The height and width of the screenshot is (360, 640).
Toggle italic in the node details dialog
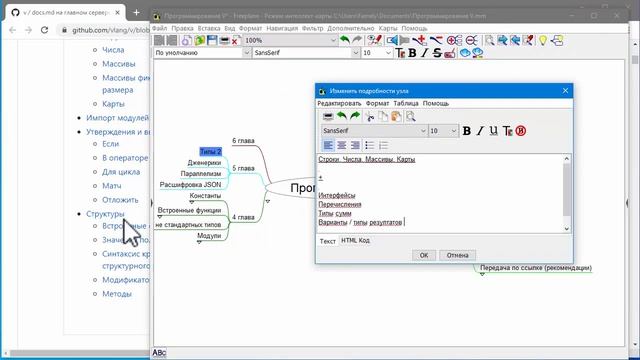[x=480, y=131]
